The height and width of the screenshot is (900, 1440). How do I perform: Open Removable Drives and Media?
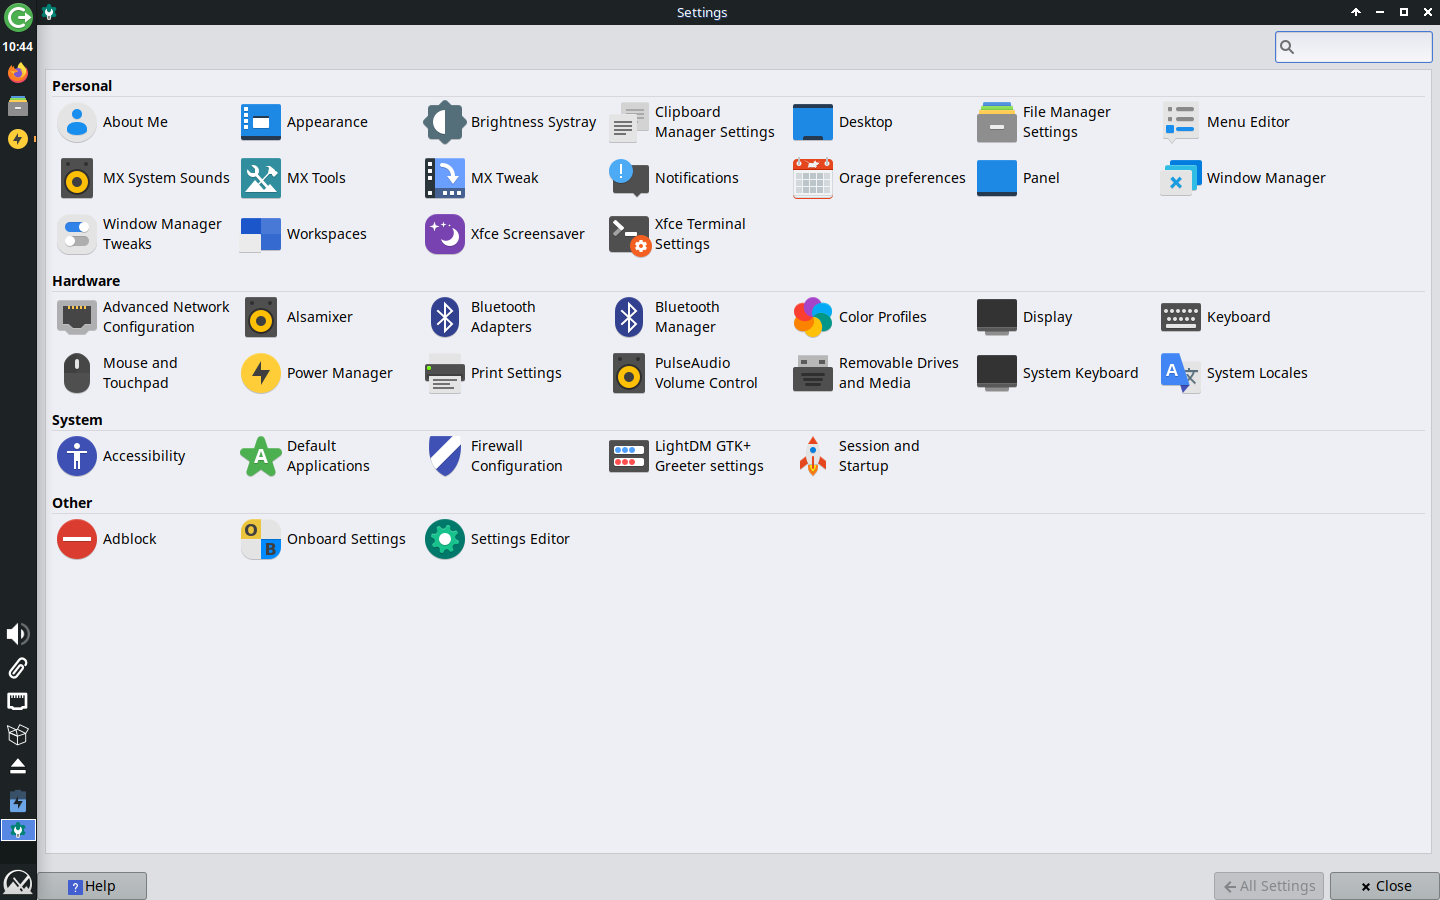(x=876, y=373)
